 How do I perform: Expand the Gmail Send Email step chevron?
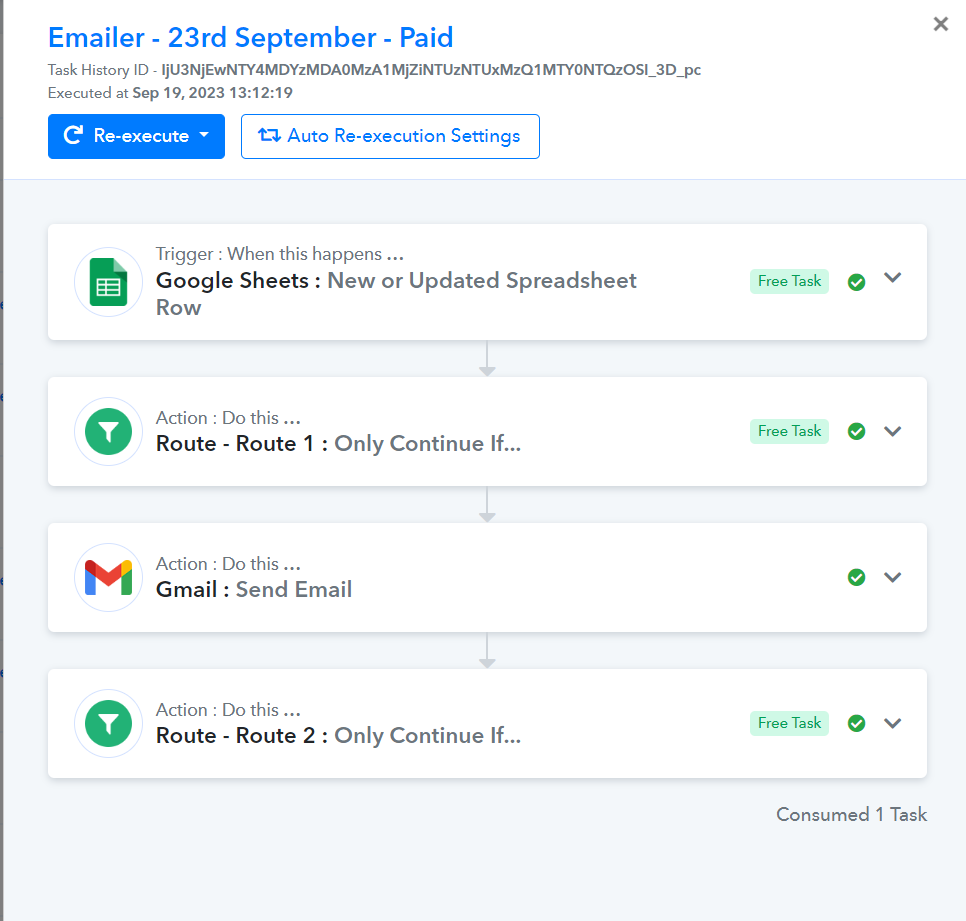click(893, 577)
